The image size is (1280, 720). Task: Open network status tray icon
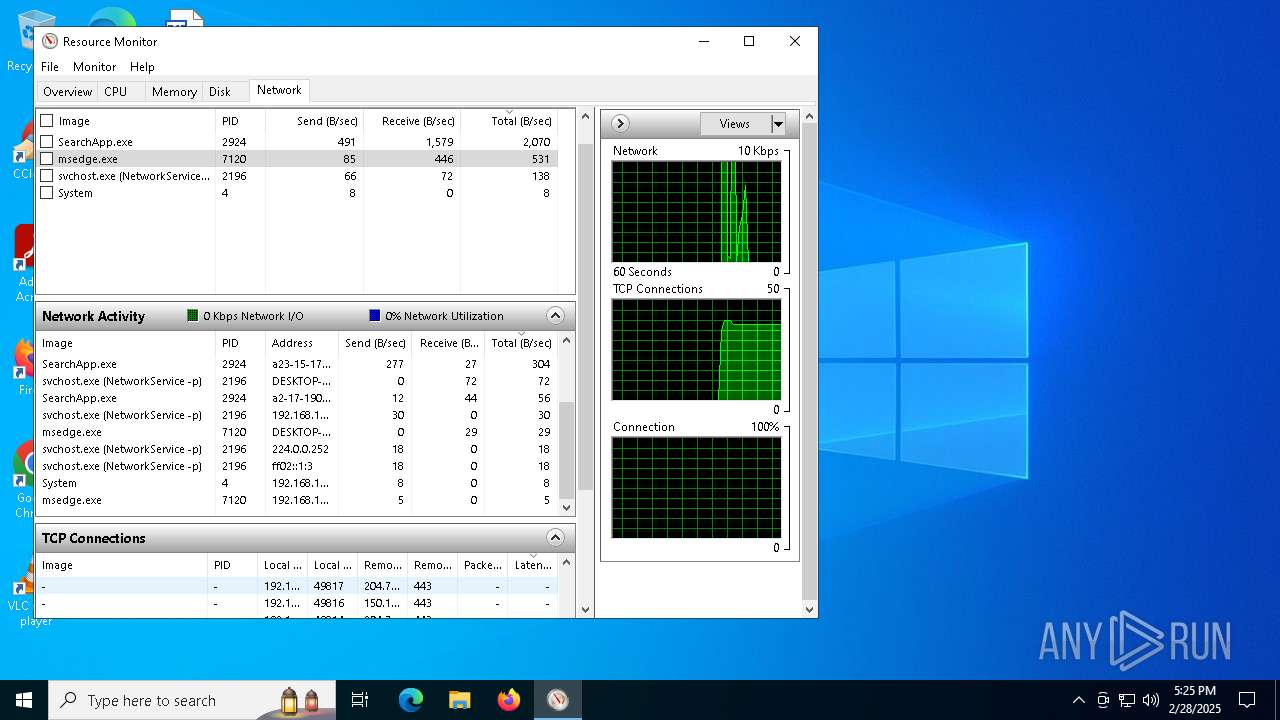(1127, 700)
